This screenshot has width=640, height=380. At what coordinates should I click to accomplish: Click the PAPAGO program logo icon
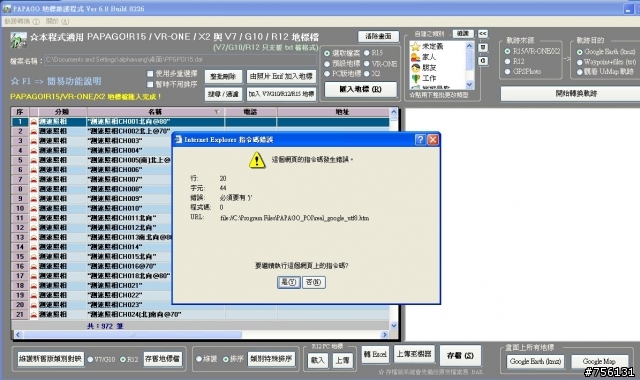point(18,40)
